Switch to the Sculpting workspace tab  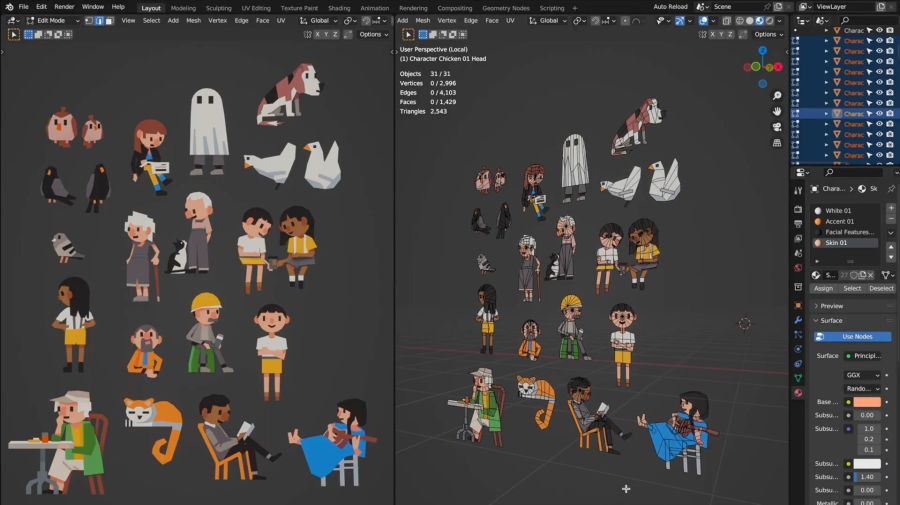pos(218,7)
